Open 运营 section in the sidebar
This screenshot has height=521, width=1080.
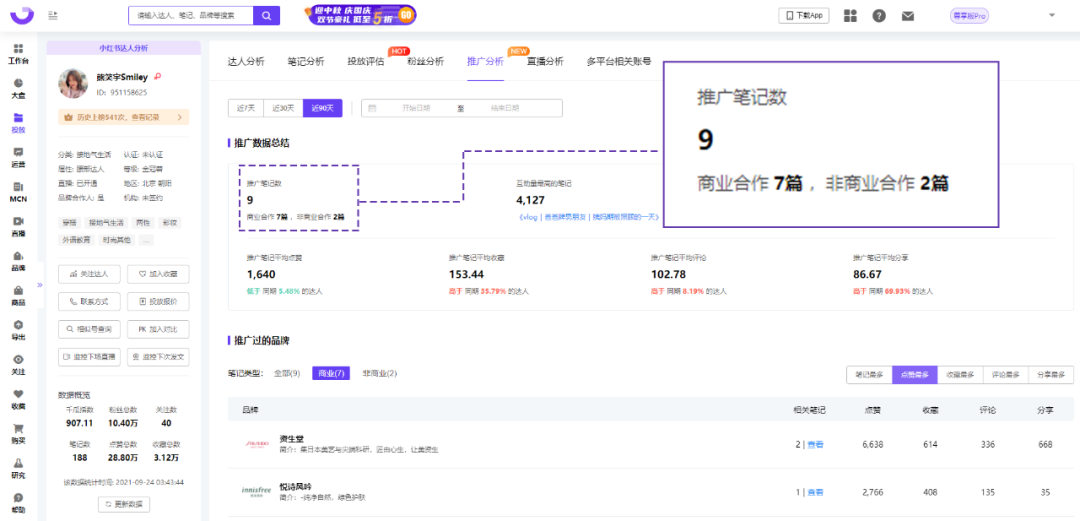(x=18, y=158)
